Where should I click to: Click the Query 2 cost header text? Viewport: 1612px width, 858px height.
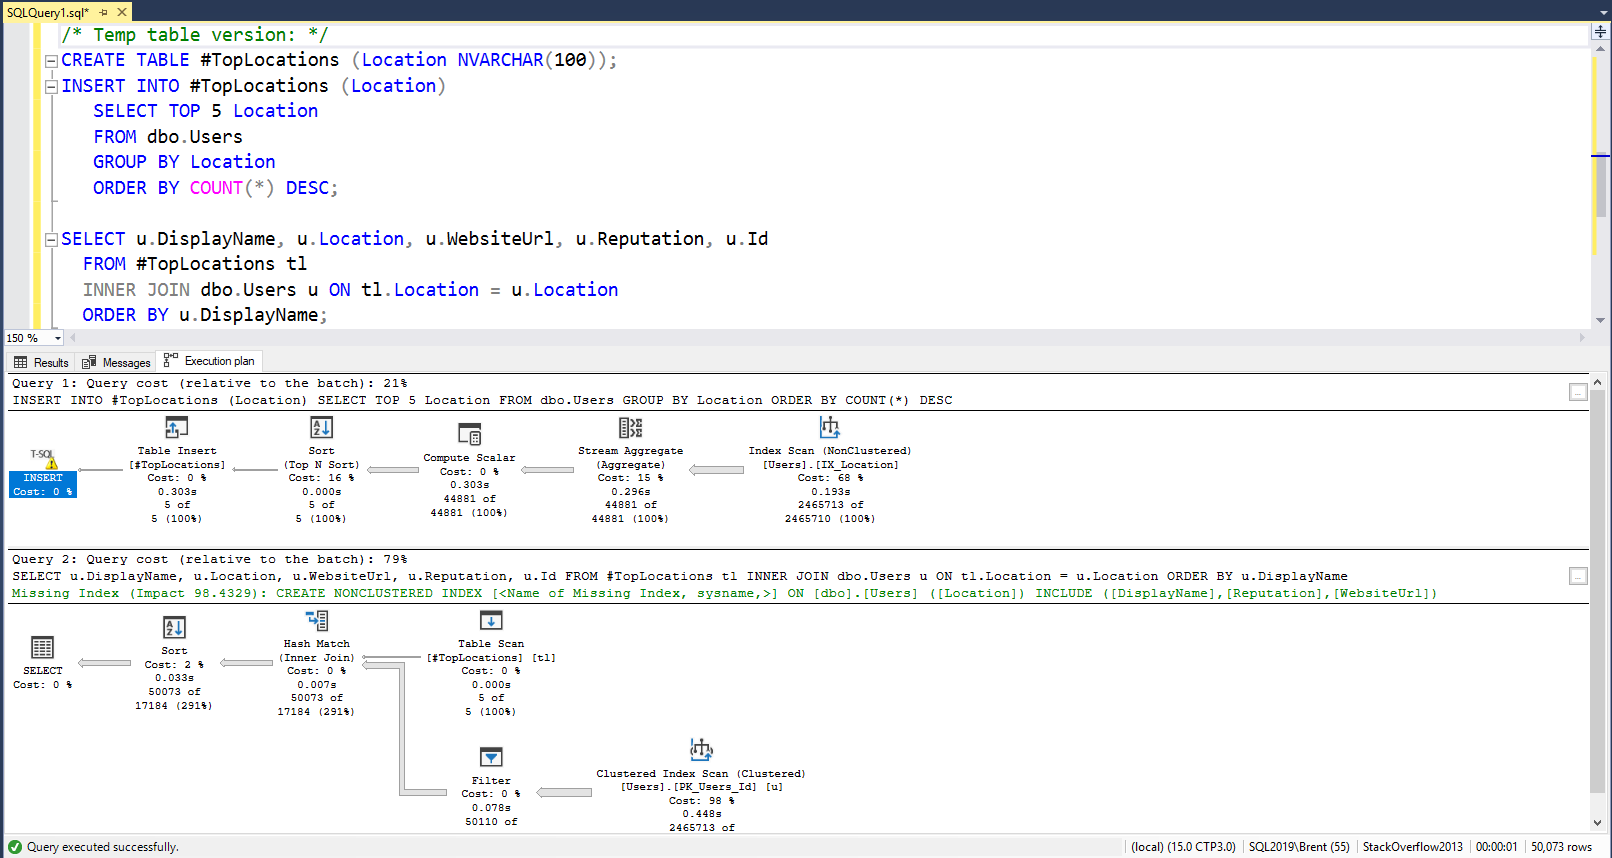coord(210,560)
